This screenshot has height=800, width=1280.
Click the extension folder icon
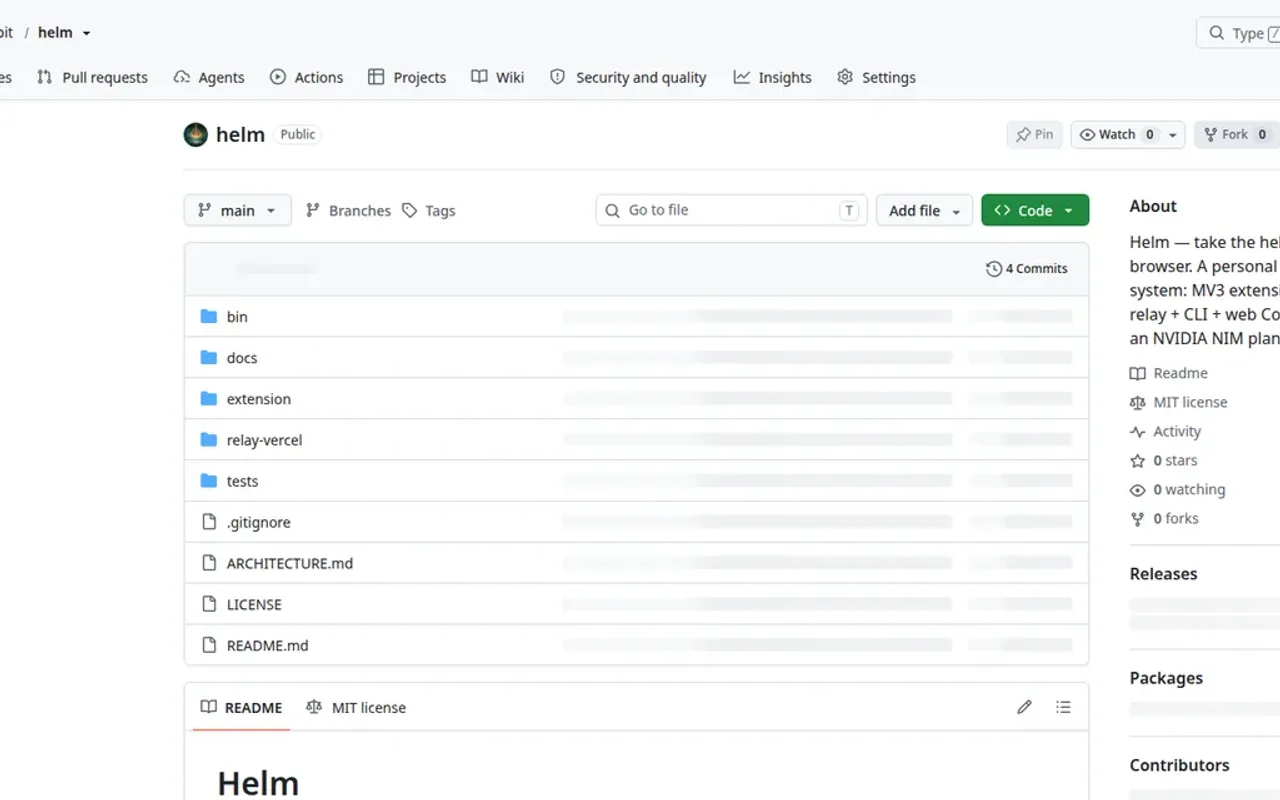tap(208, 398)
